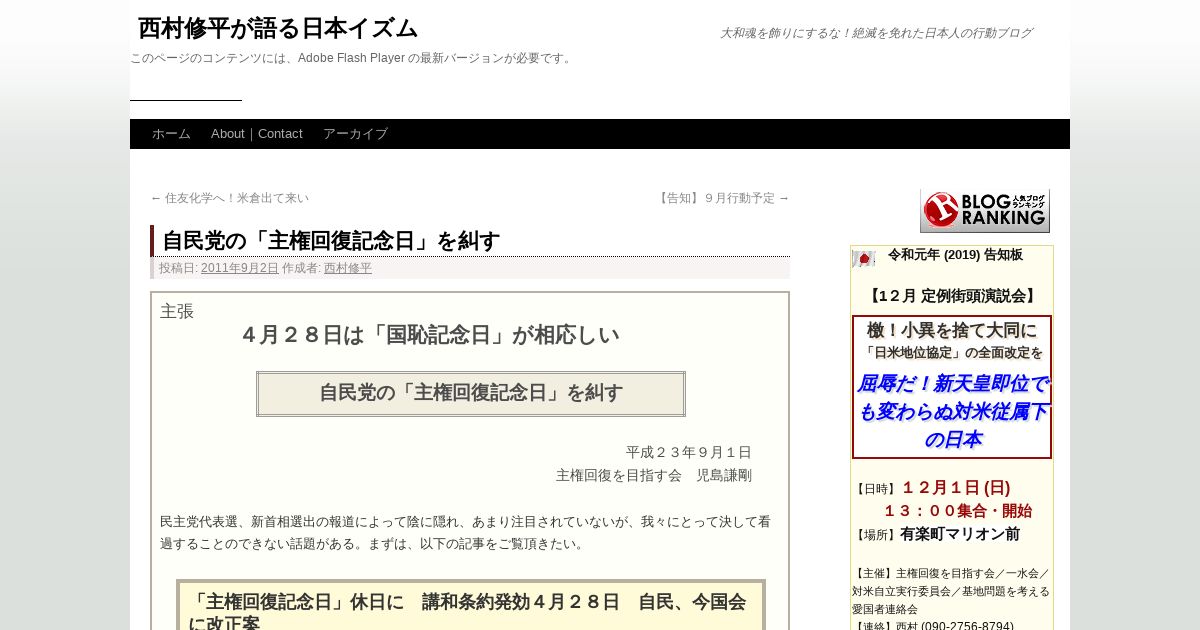1200x630 pixels.
Task: Click the paragraph starting 民主党代表選、新首相選出
Action: pos(465,533)
